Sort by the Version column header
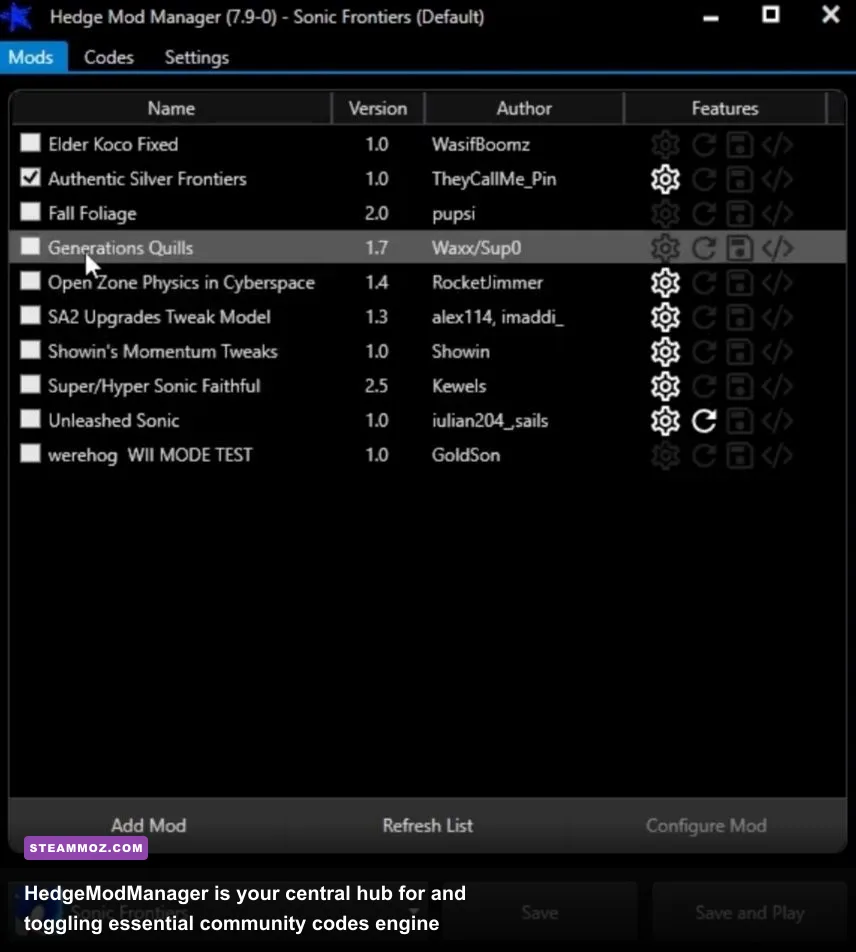856x952 pixels. (x=378, y=109)
